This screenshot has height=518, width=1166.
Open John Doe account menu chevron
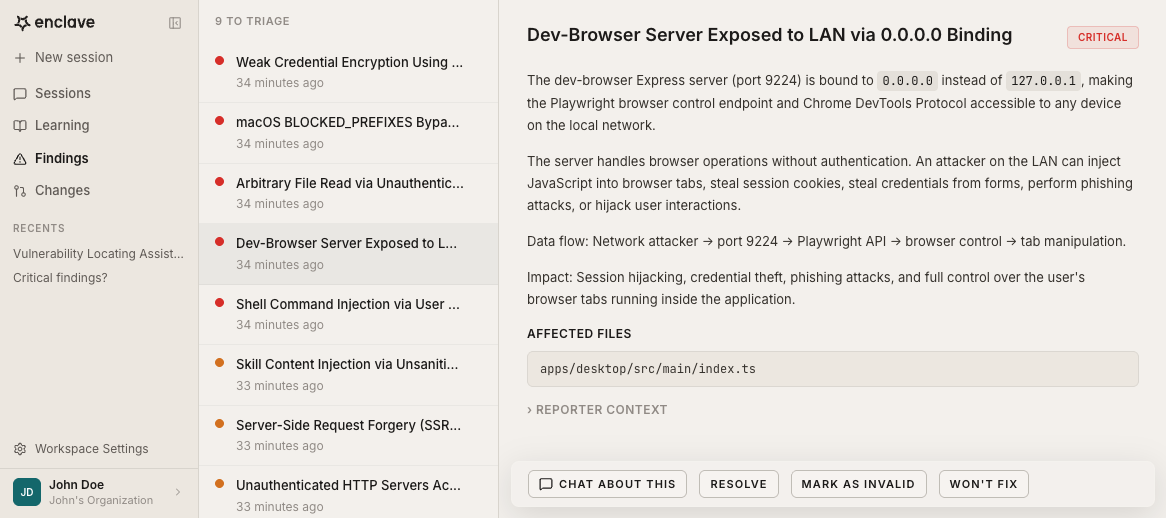[x=178, y=492]
